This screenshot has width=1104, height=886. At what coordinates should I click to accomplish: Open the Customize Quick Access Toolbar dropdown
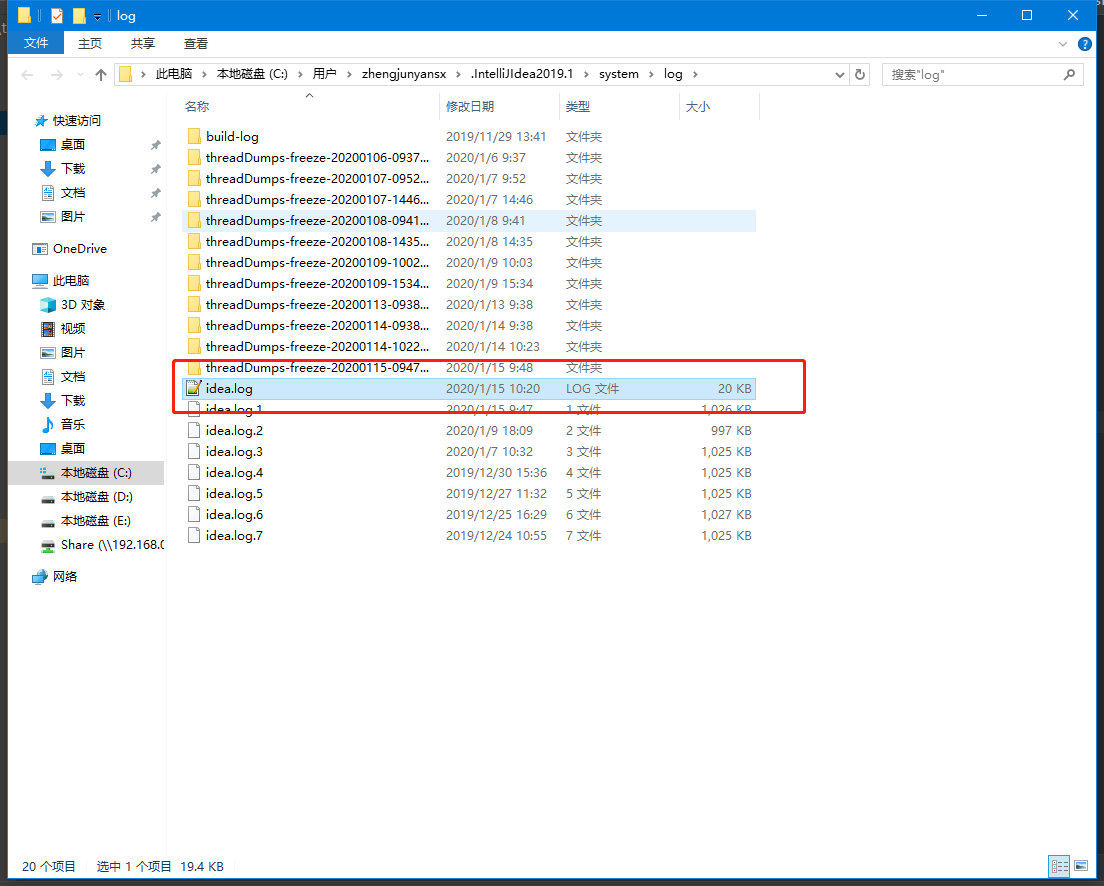(96, 15)
